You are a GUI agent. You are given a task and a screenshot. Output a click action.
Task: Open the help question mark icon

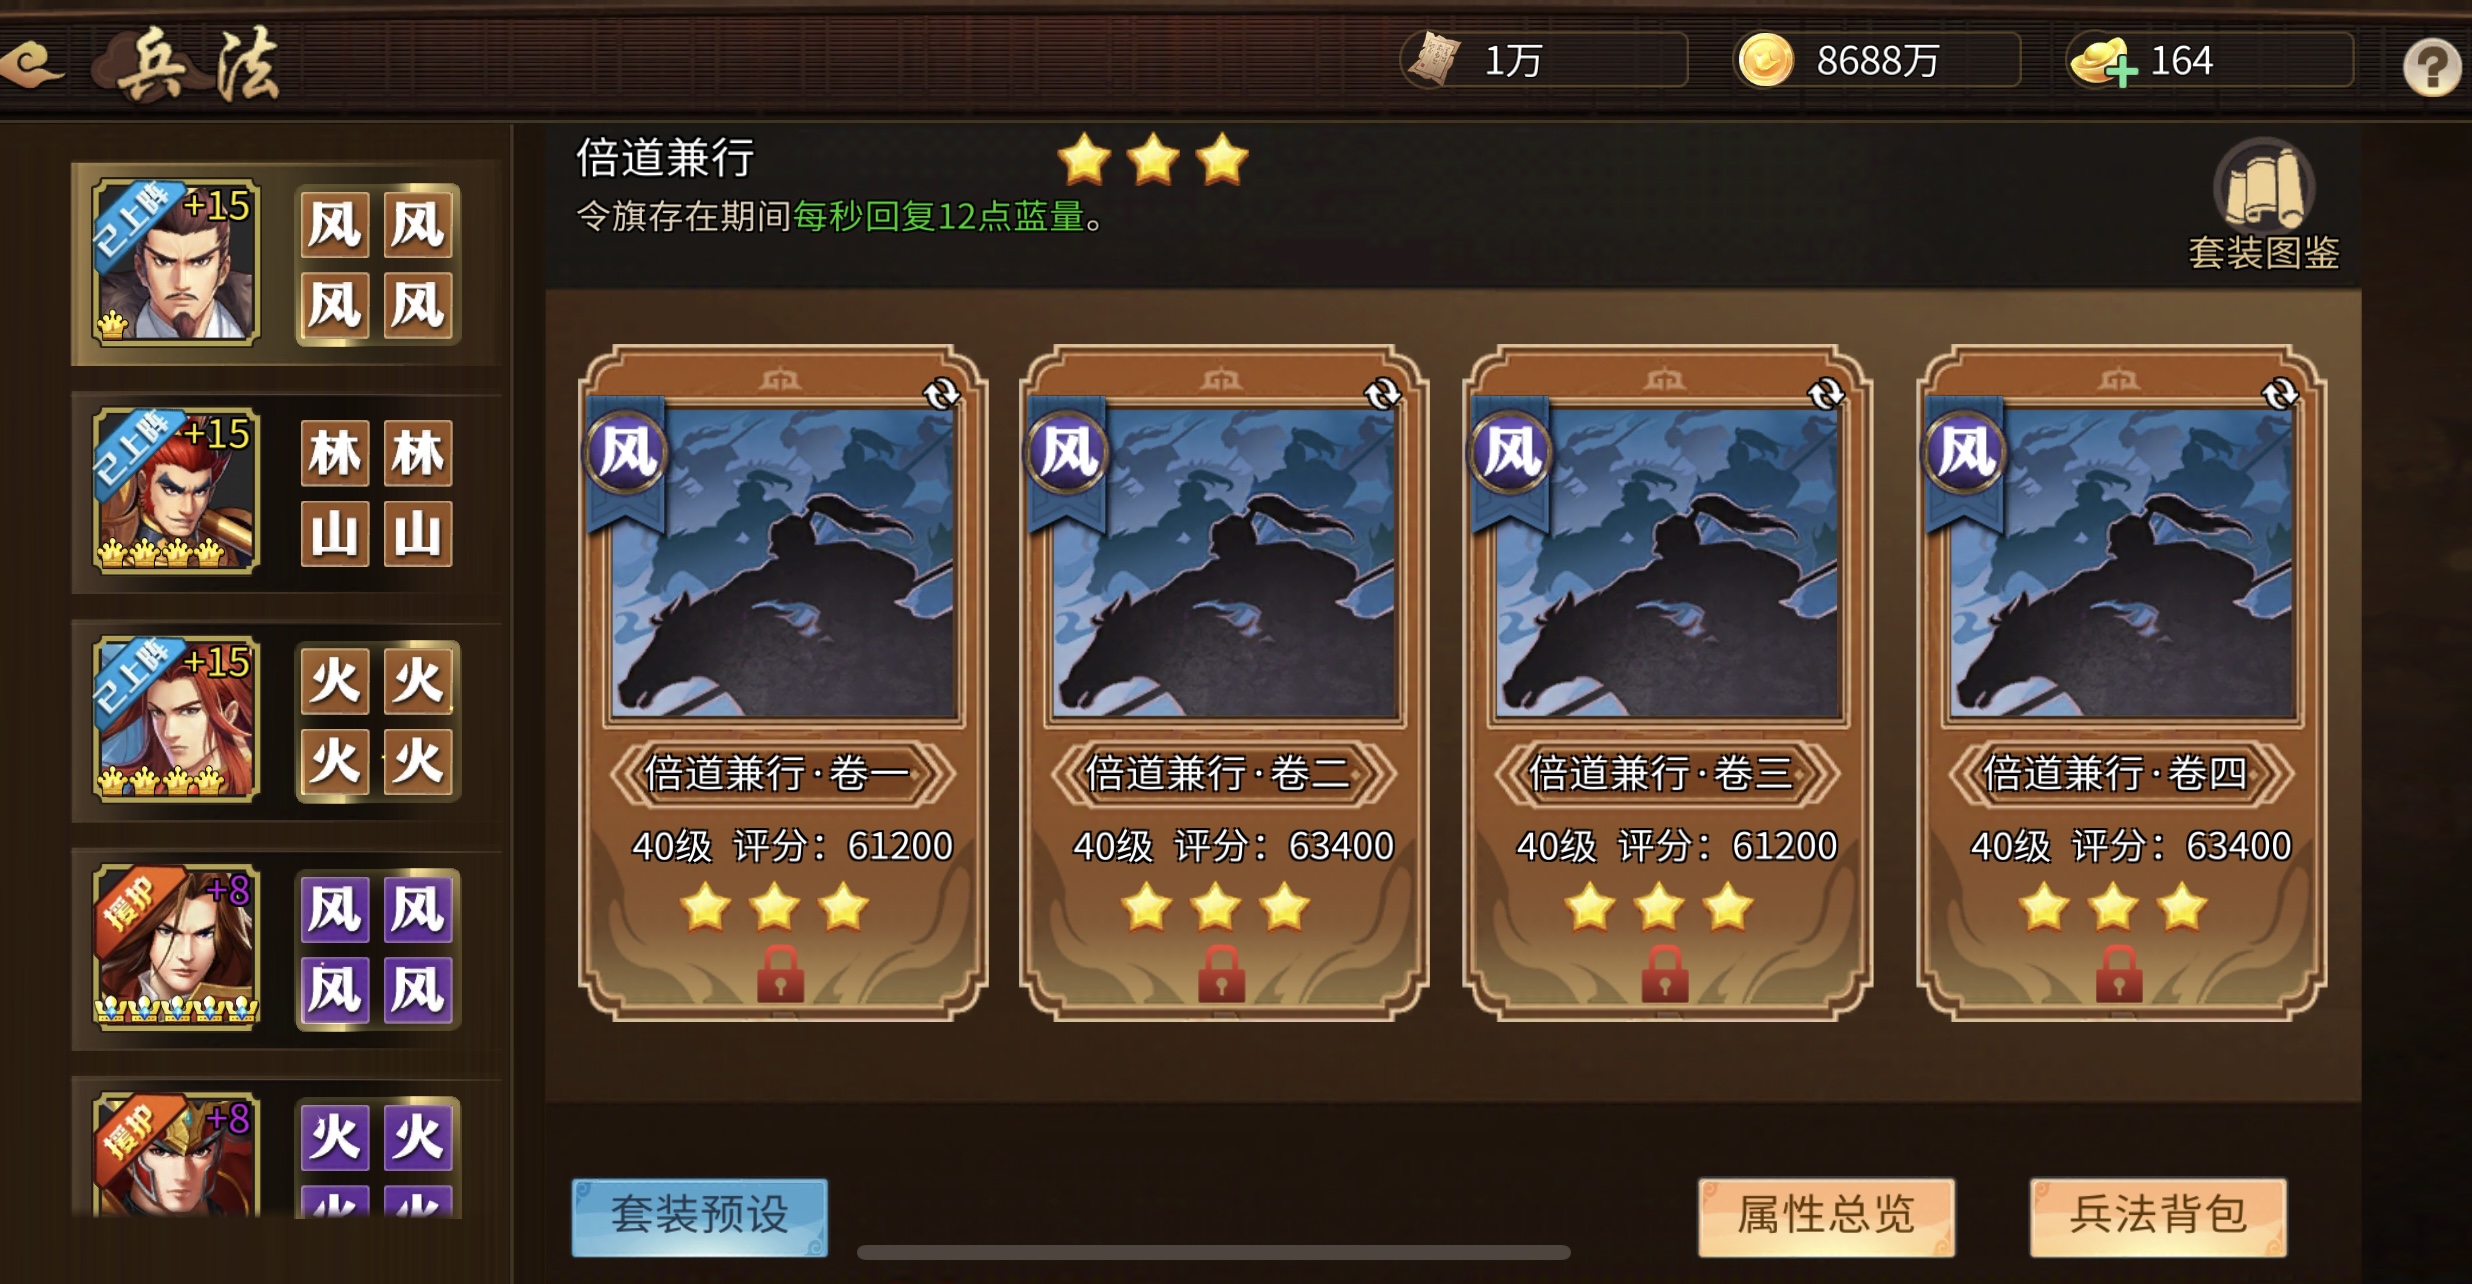pos(2432,67)
